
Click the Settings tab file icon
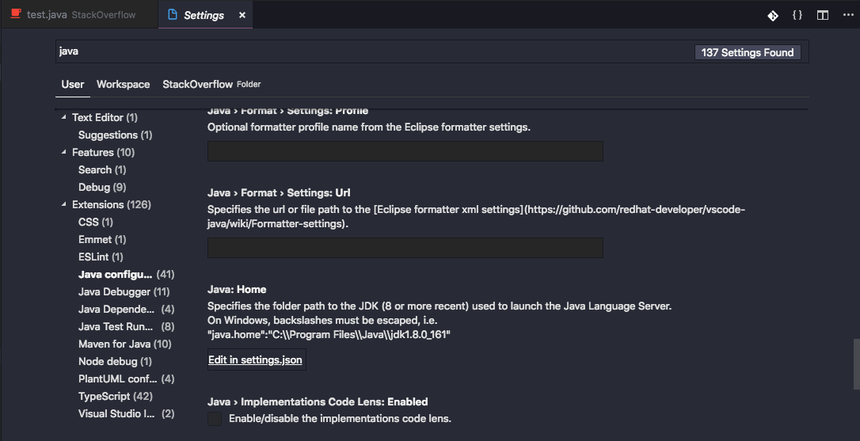coord(172,16)
